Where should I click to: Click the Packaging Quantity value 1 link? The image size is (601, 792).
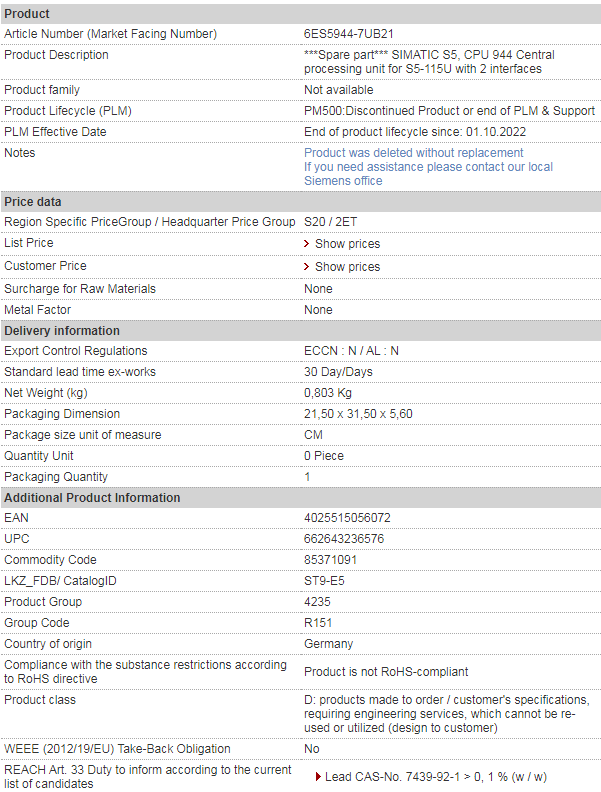tap(307, 477)
